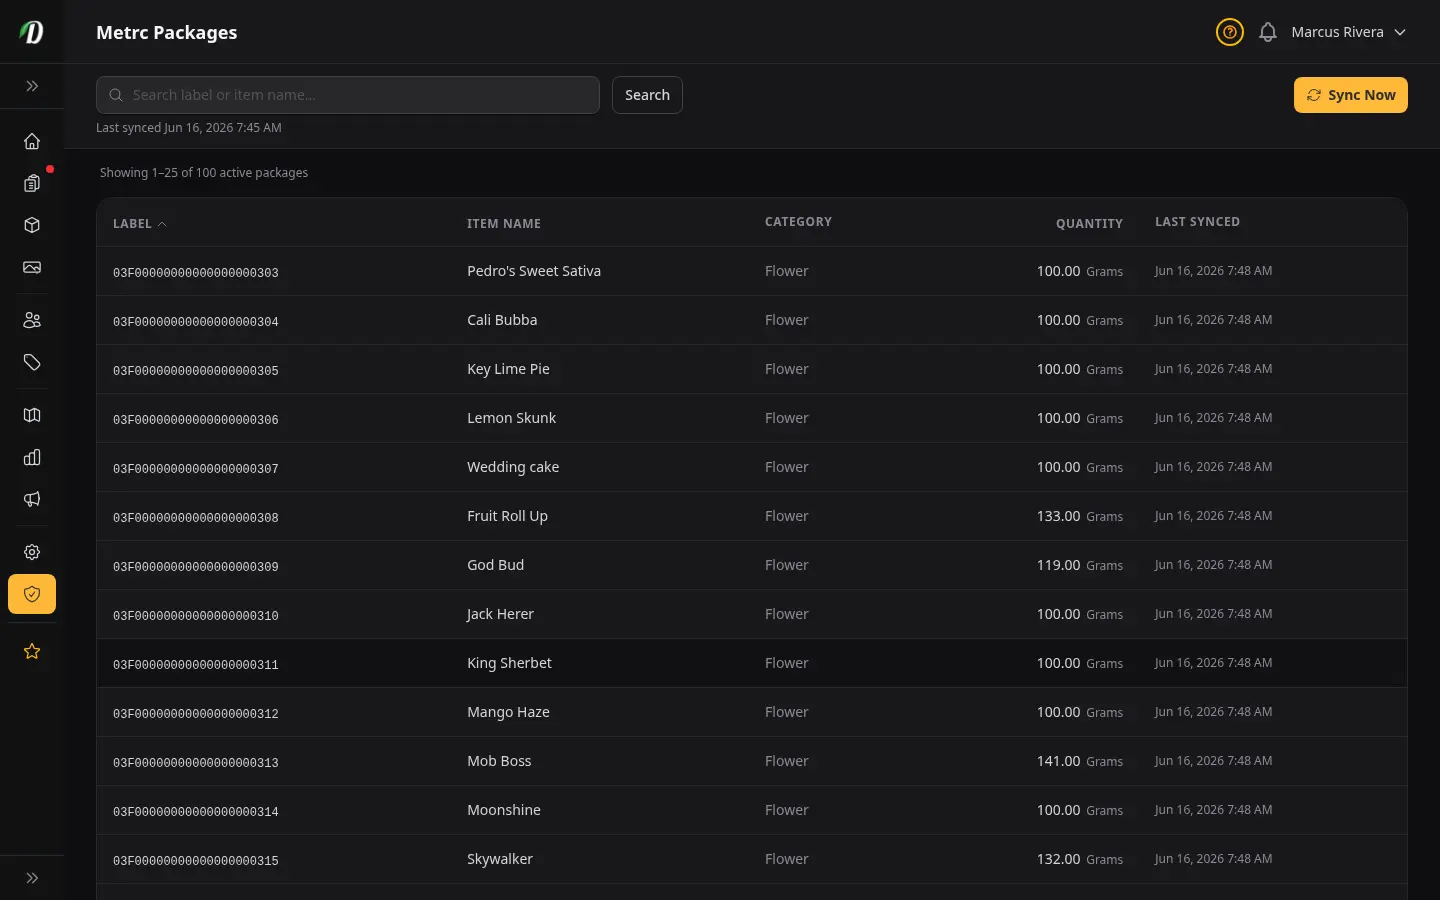Click the app logo icon

coord(32,32)
